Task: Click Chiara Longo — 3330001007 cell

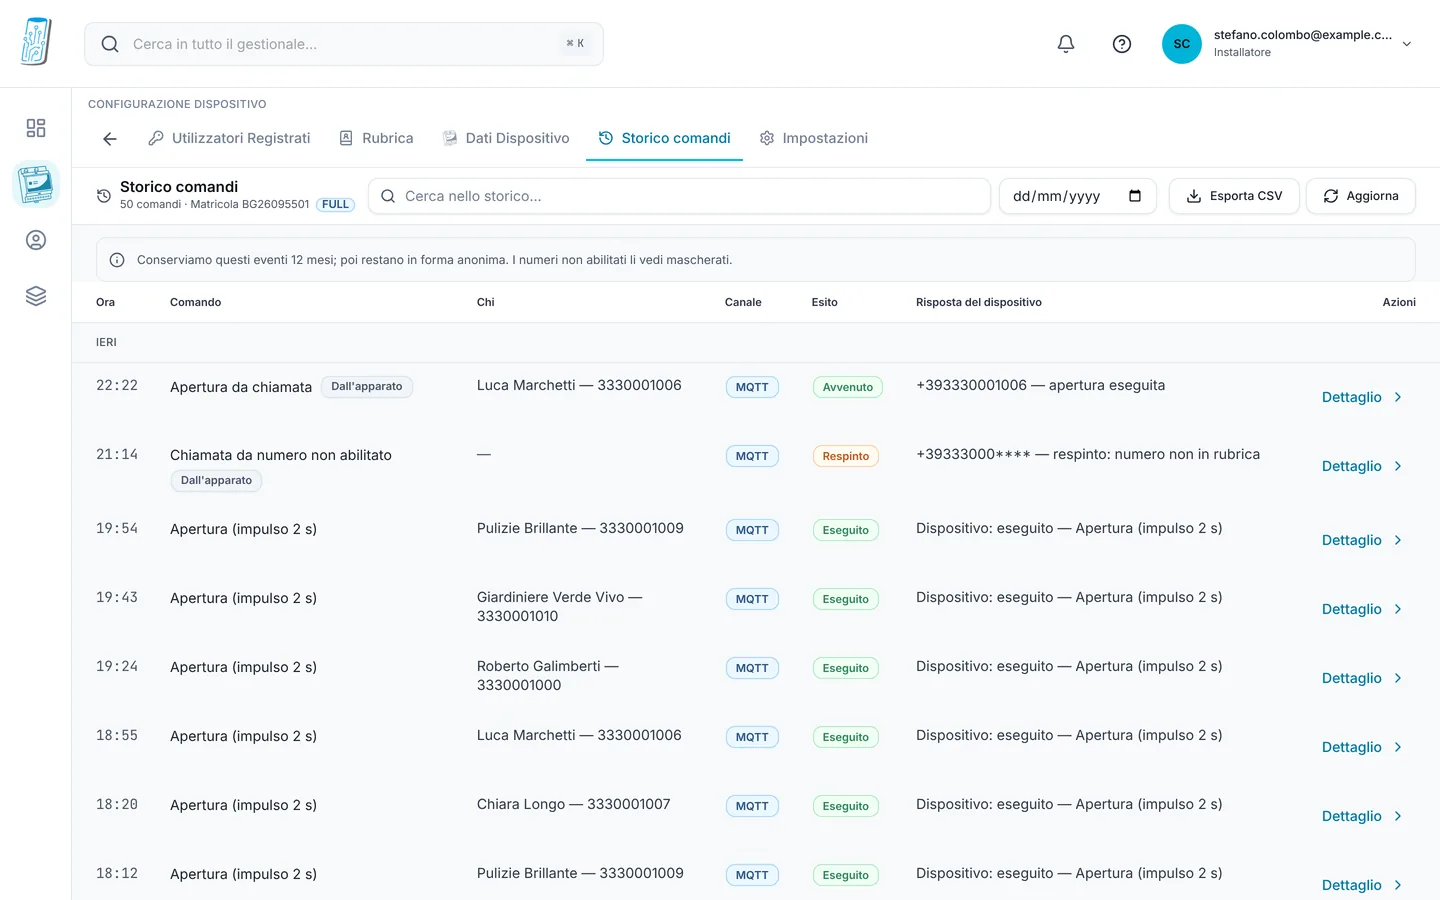Action: point(574,804)
